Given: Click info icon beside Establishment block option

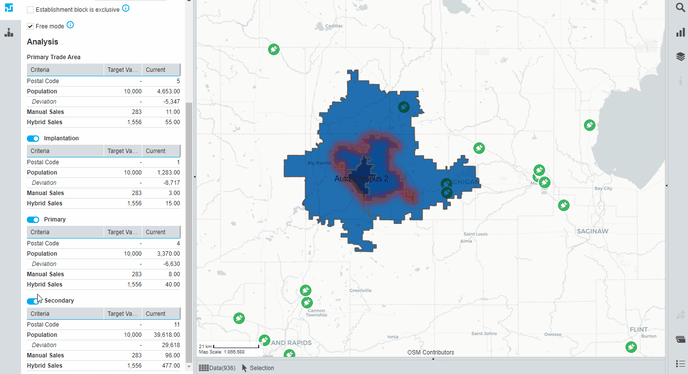Looking at the screenshot, I should click(x=126, y=8).
